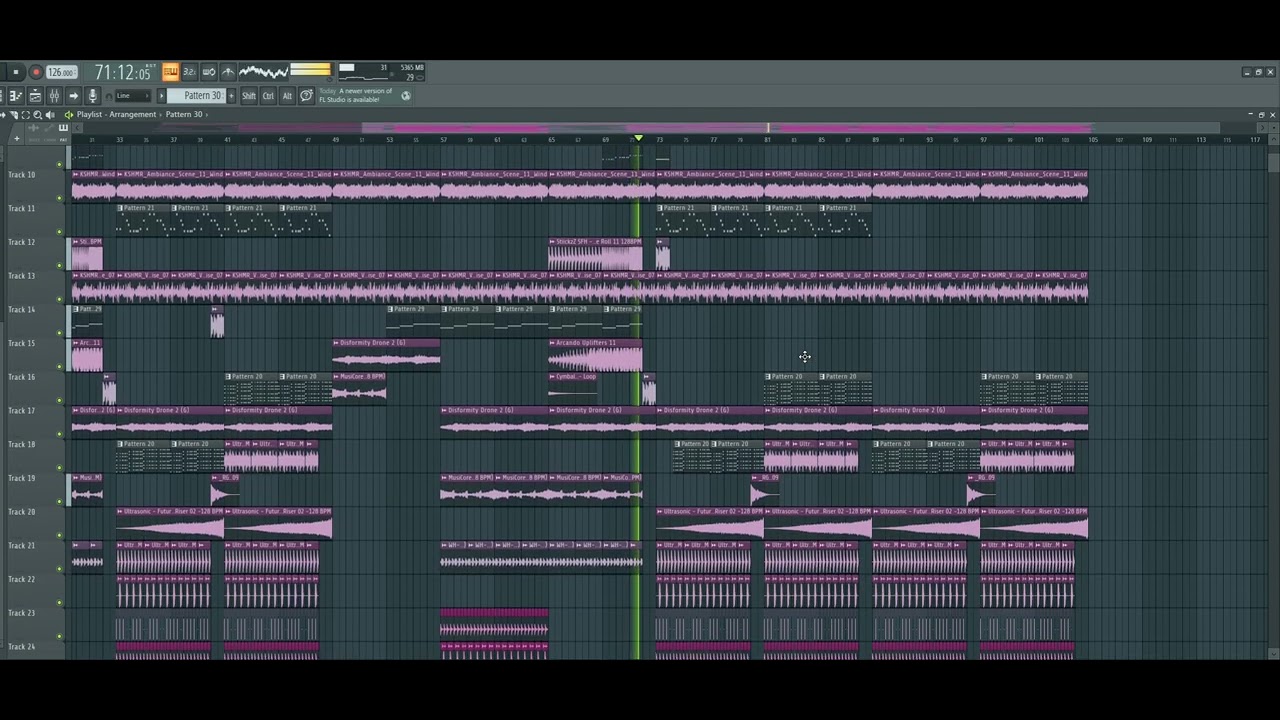Viewport: 1280px width, 720px height.
Task: Add a new pattern with plus button
Action: [231, 96]
